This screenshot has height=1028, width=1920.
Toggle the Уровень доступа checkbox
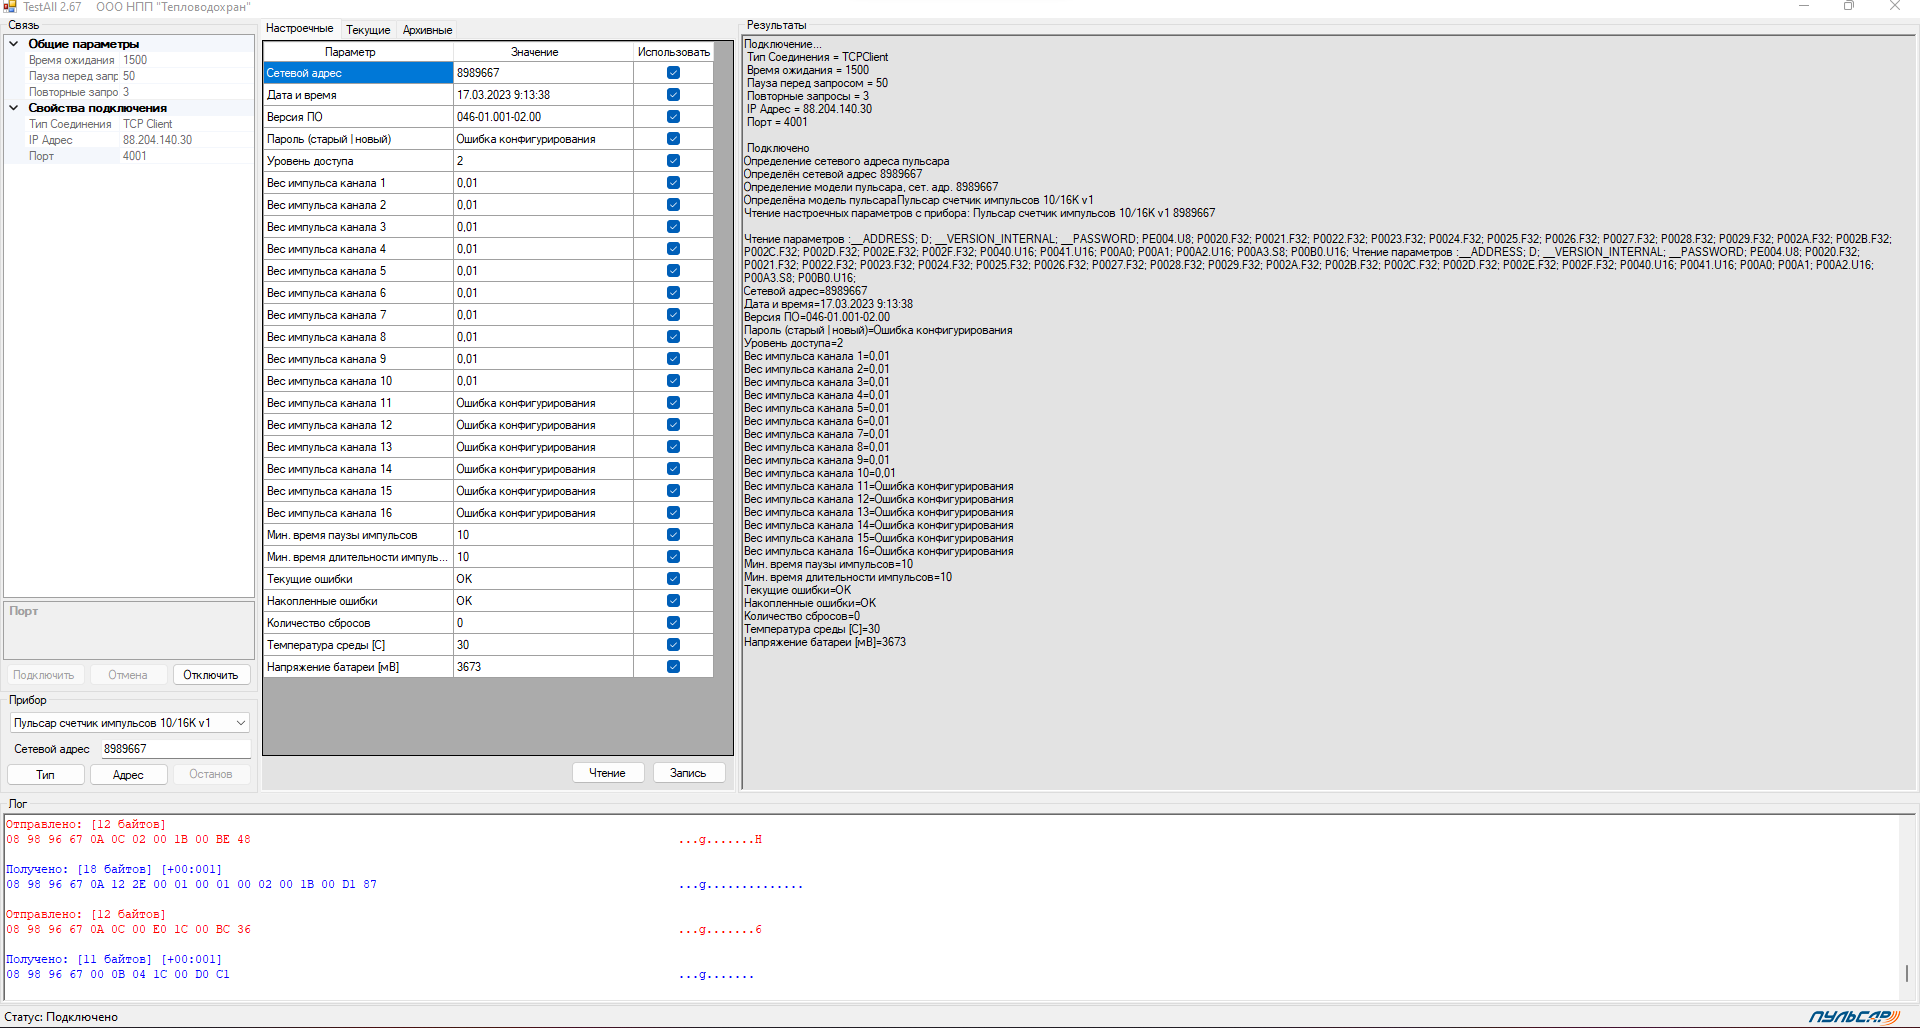tap(673, 161)
